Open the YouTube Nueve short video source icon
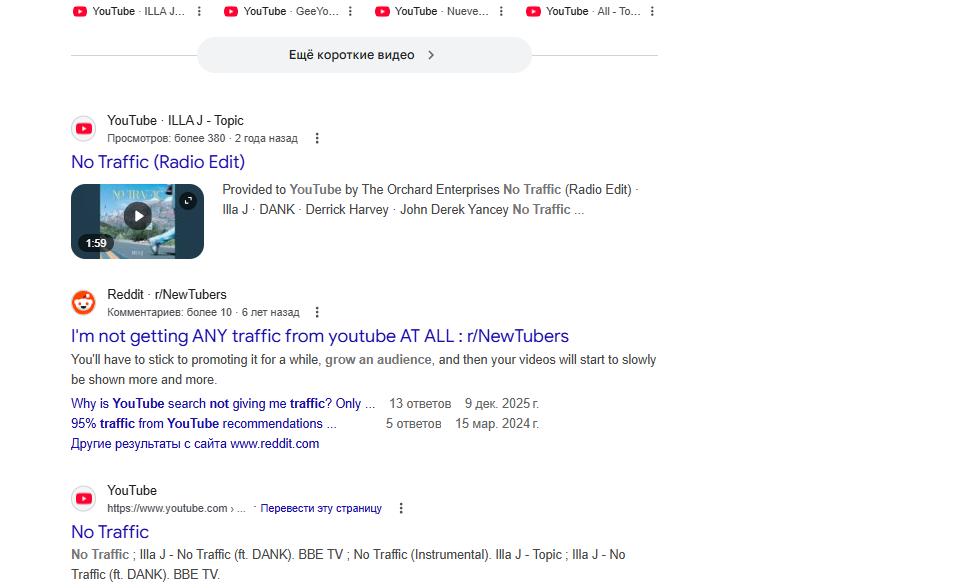The image size is (958, 587). point(382,11)
